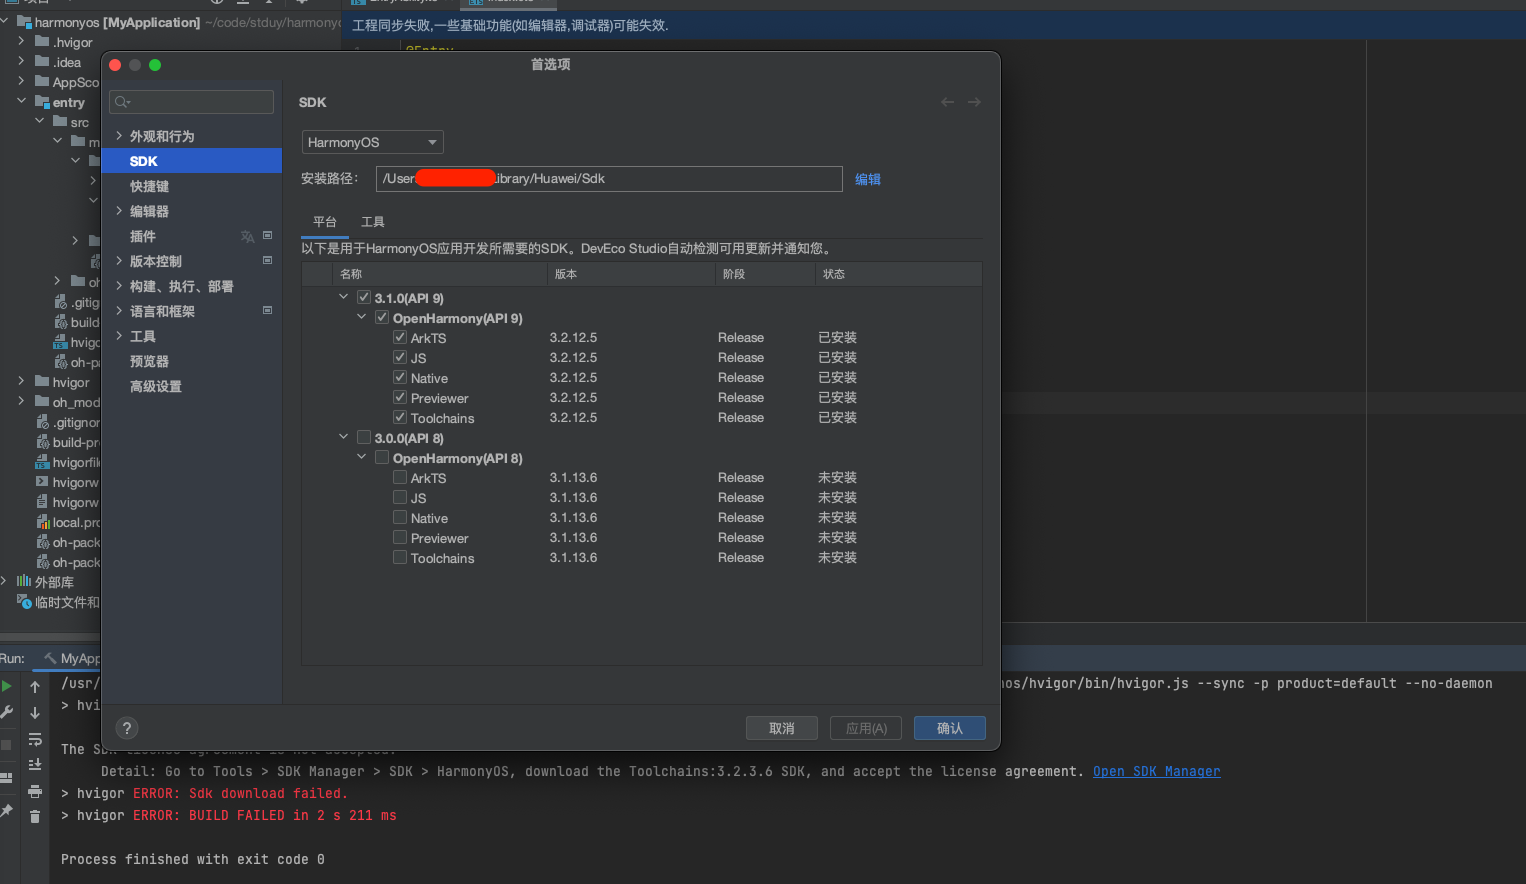Click the 确认 button
This screenshot has height=884, width=1526.
[950, 728]
